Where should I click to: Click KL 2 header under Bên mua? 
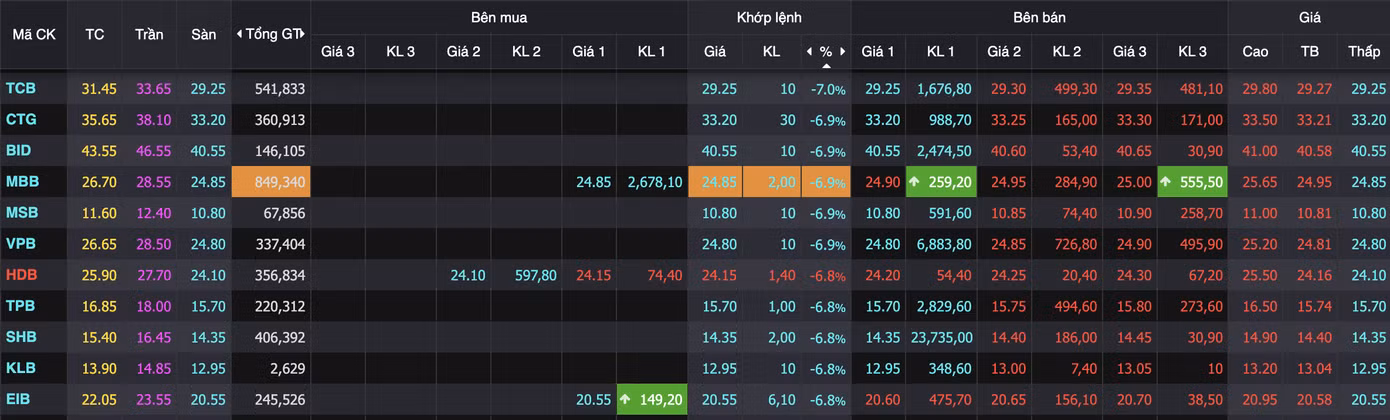coord(526,51)
